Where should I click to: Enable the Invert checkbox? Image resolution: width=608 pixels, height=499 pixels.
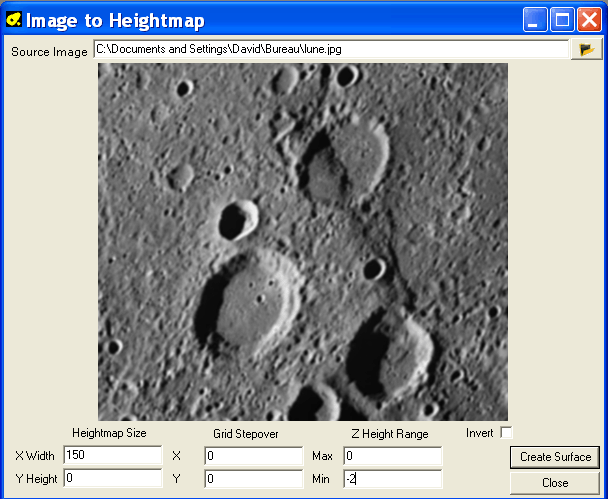tap(506, 432)
